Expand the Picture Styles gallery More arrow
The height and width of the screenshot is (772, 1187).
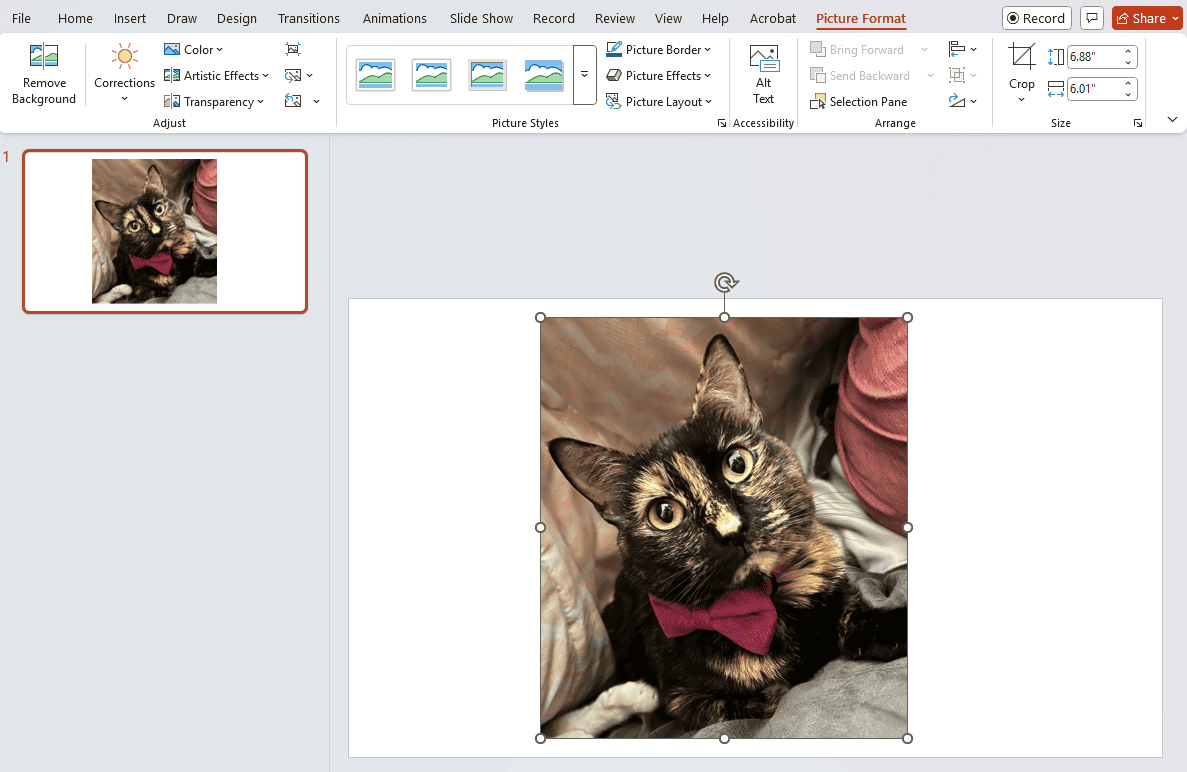(584, 75)
